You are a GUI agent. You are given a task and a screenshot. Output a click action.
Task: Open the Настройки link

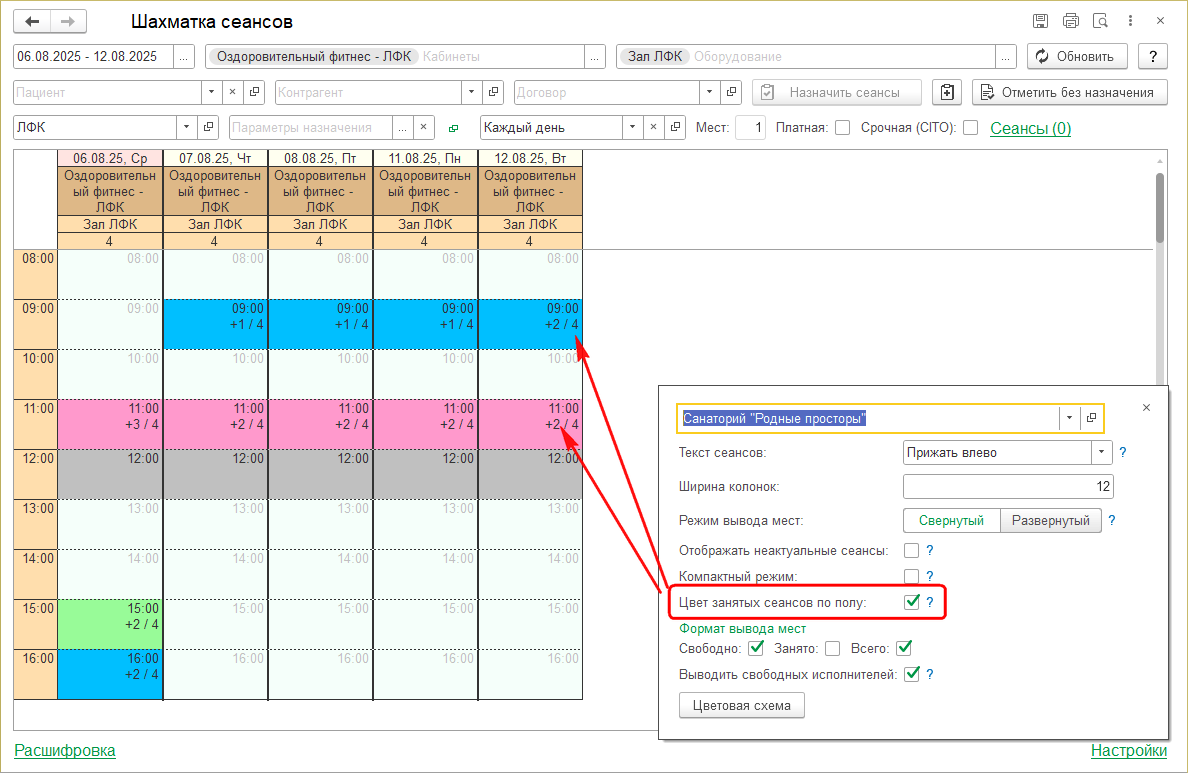1129,750
